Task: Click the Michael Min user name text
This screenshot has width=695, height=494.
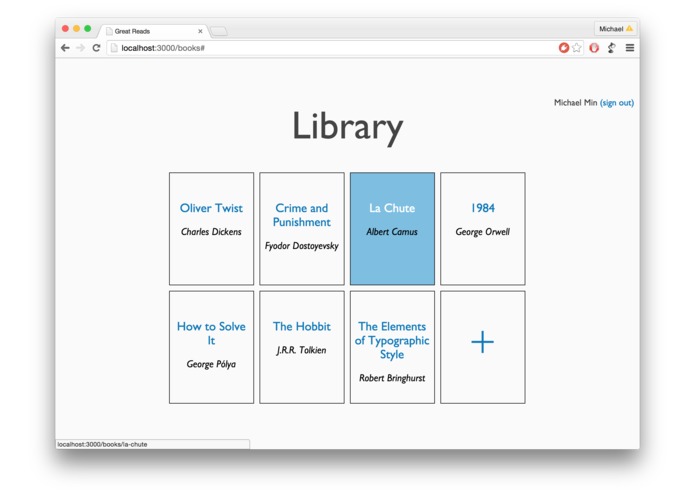Action: (575, 103)
